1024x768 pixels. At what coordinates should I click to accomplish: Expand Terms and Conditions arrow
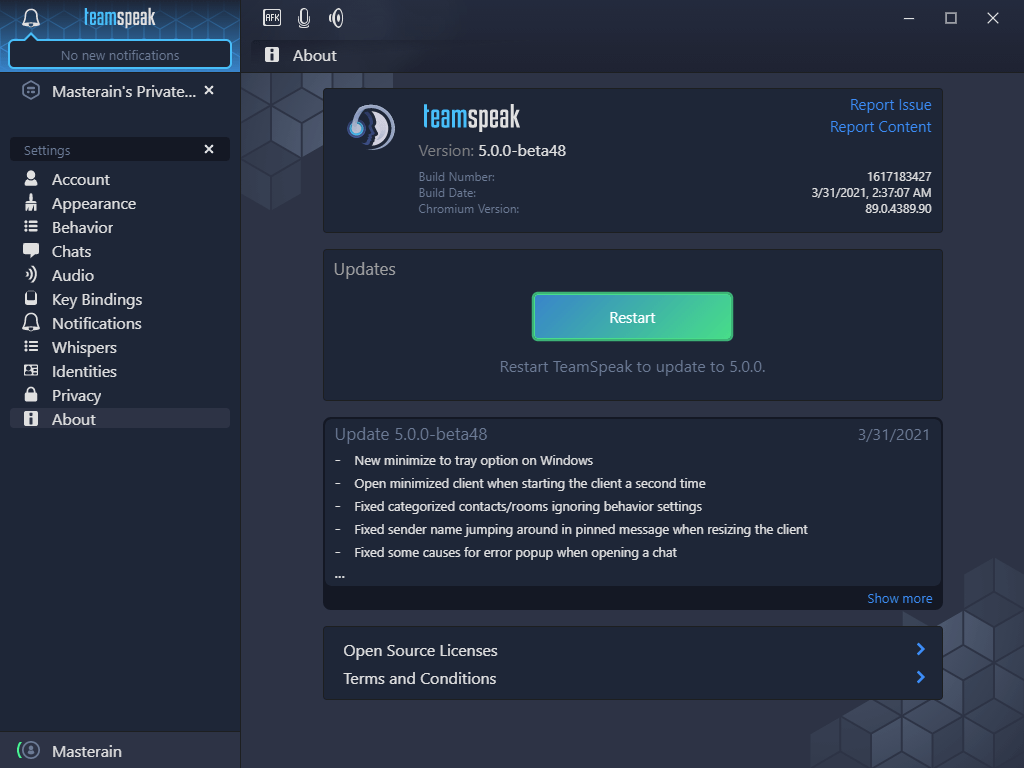click(x=920, y=677)
